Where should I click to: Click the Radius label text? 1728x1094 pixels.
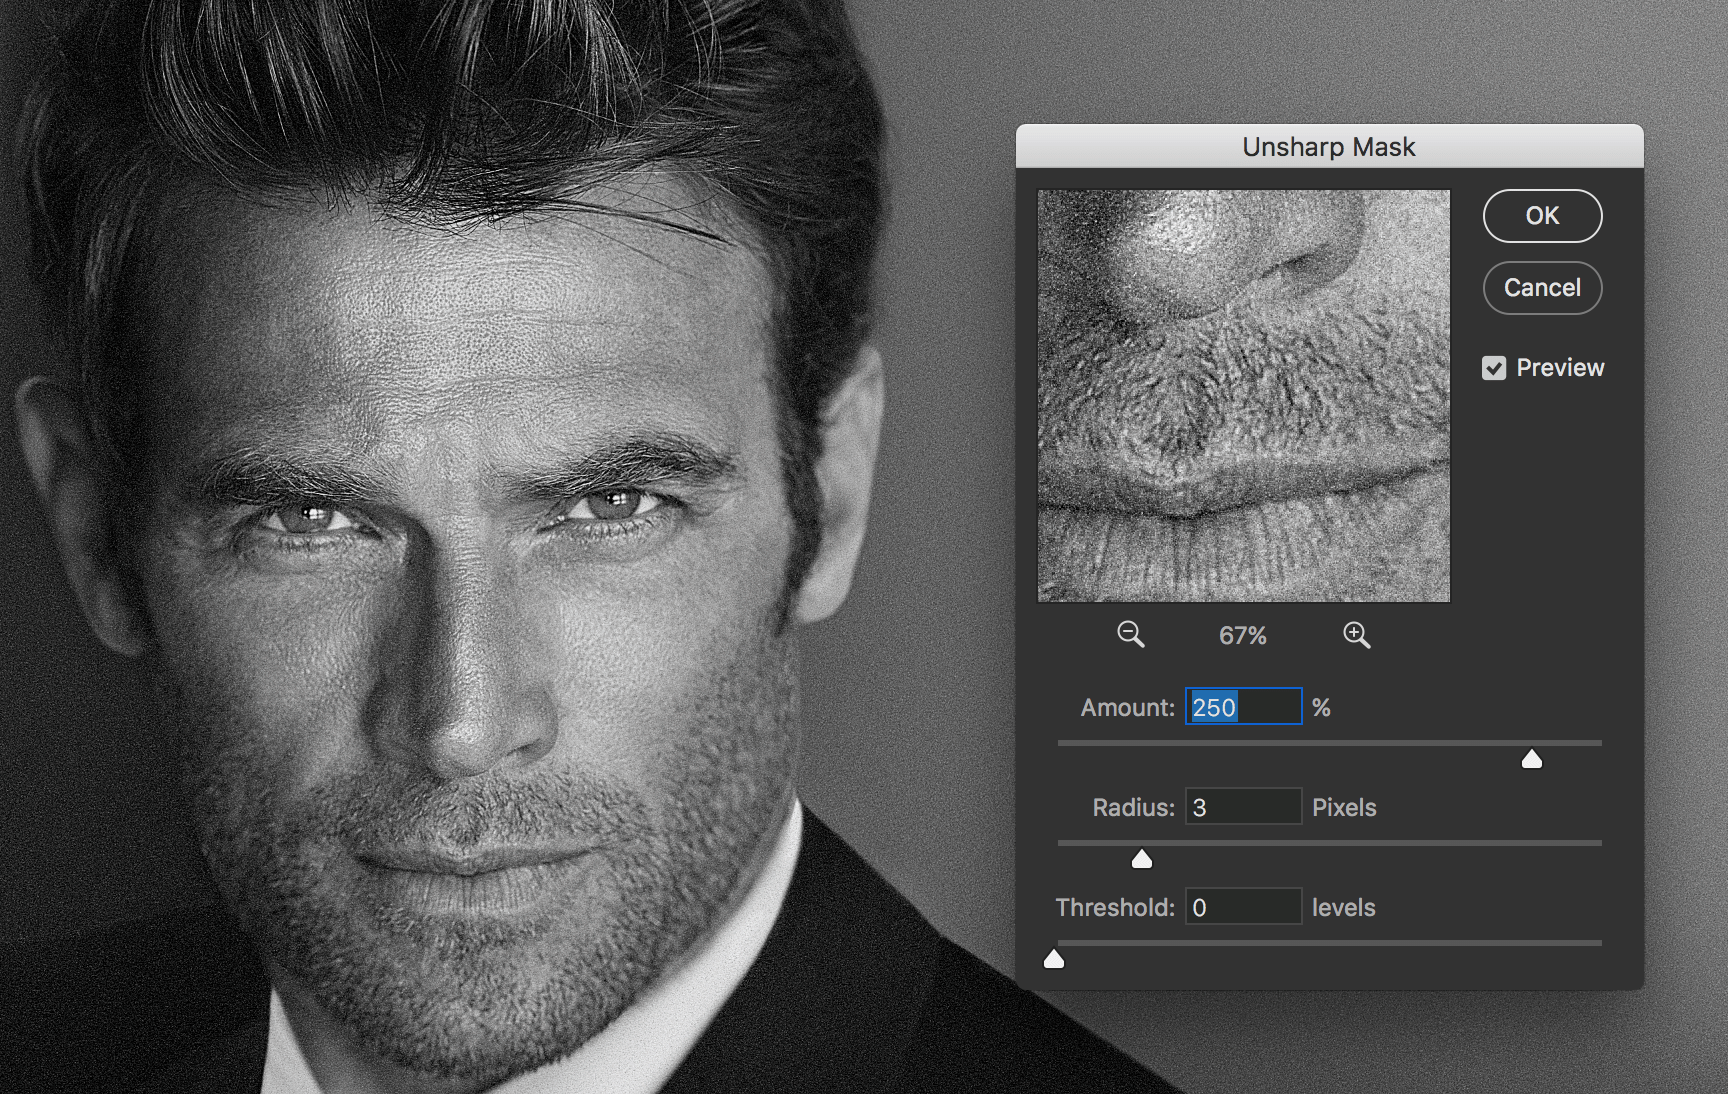1132,808
